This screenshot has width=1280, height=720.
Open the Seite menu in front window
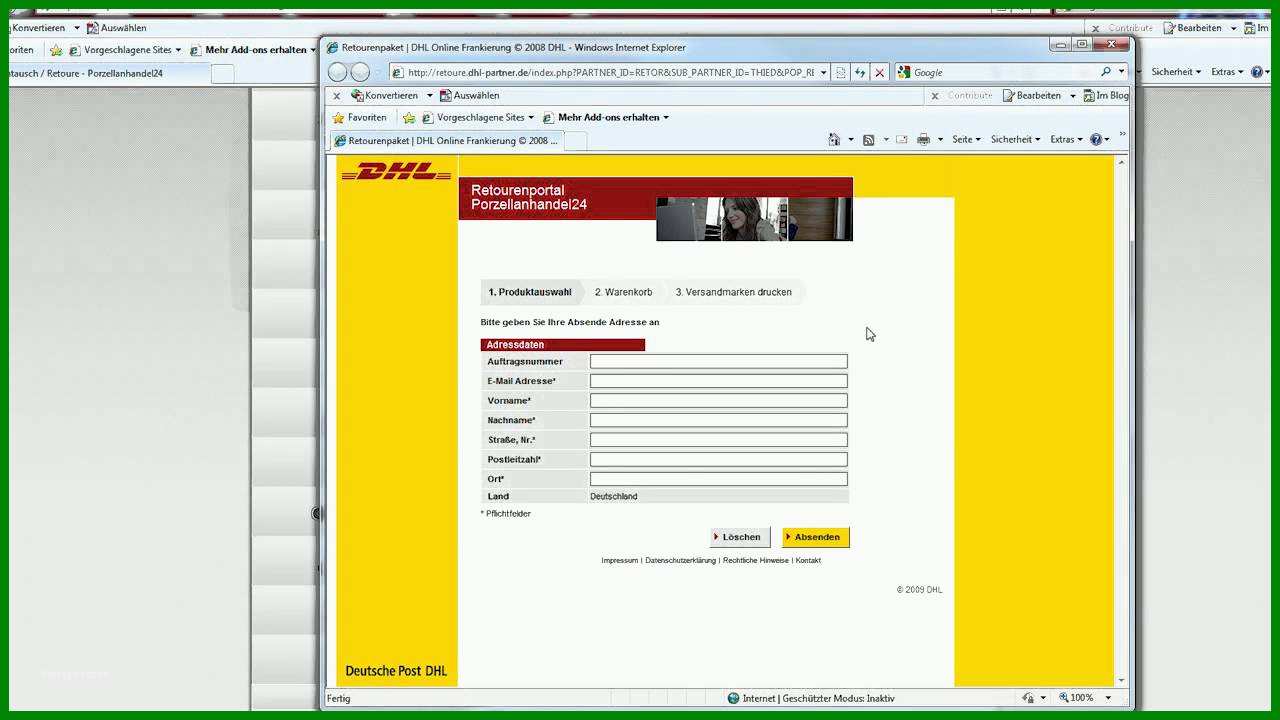click(966, 139)
